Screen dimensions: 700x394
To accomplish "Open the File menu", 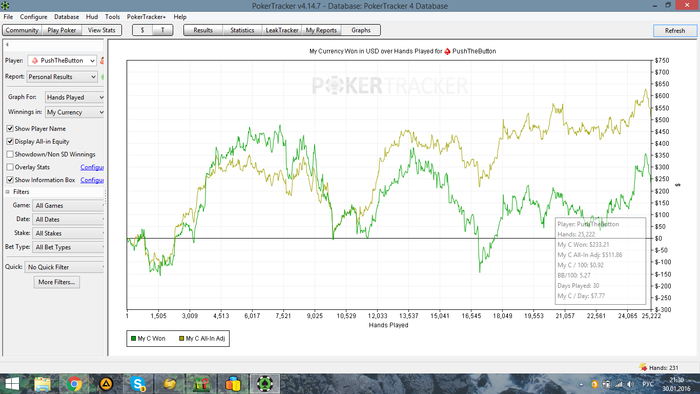I will tap(8, 17).
